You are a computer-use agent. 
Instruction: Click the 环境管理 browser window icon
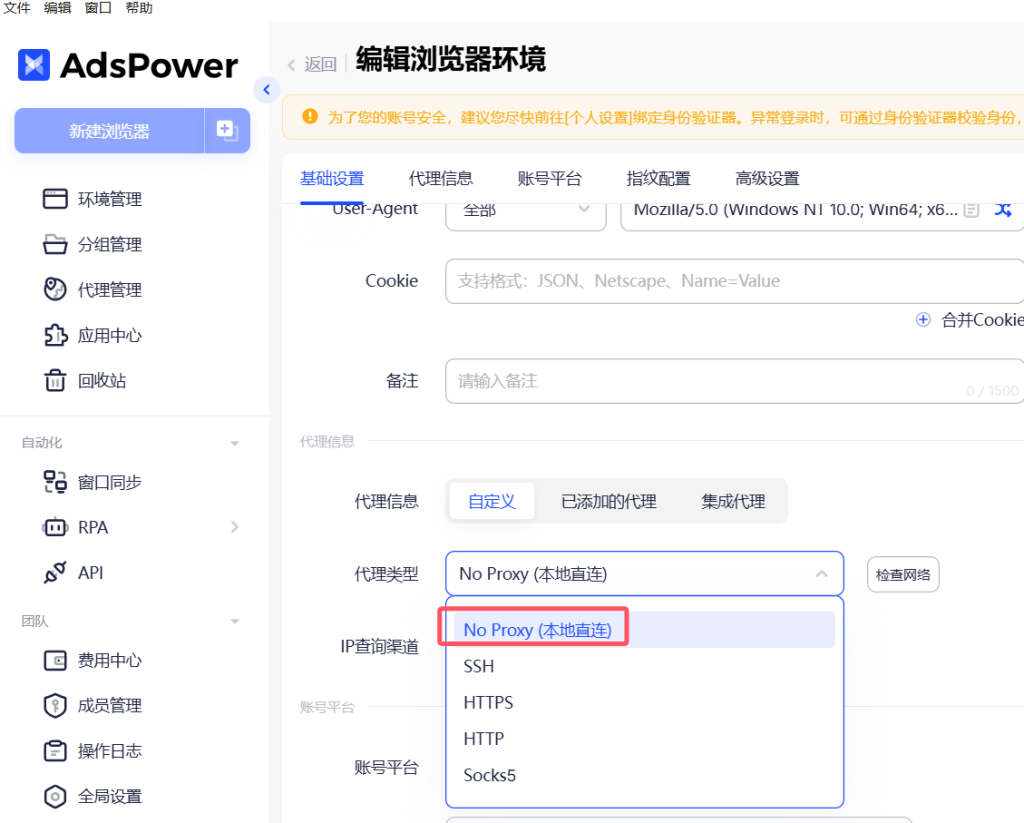click(55, 199)
